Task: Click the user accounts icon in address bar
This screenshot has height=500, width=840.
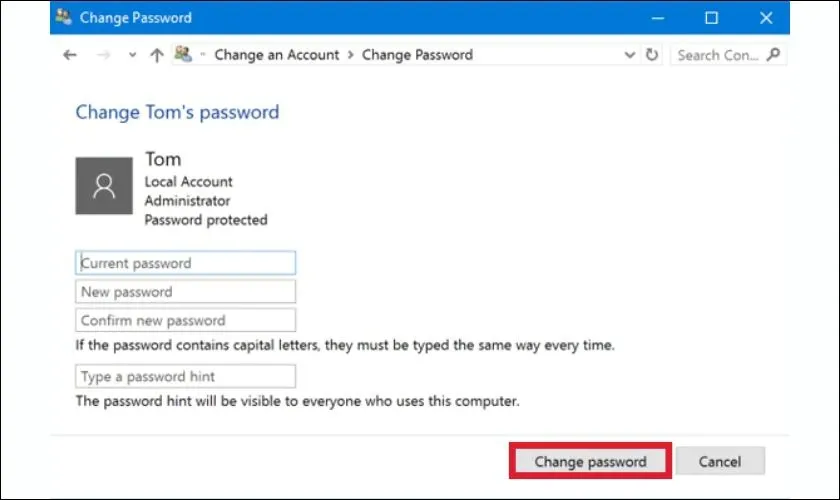Action: pyautogui.click(x=182, y=55)
